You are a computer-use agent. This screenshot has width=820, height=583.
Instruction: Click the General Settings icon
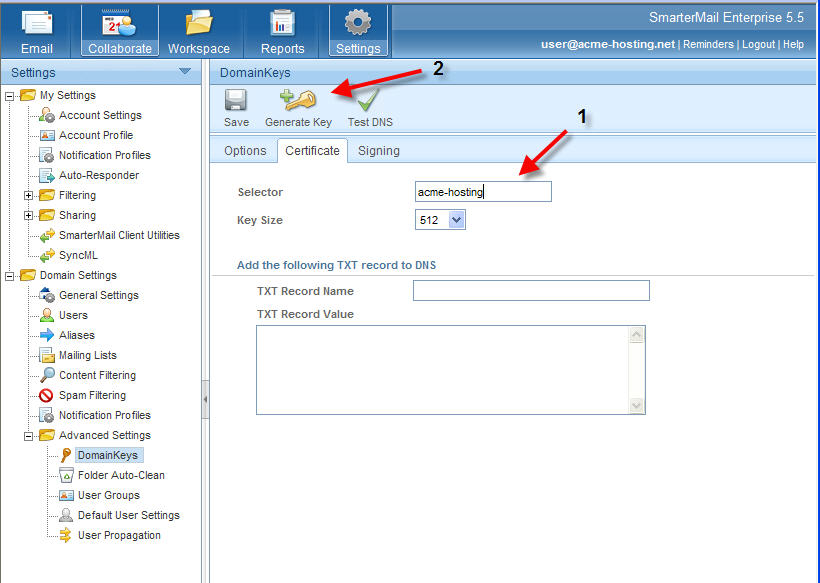(x=47, y=295)
